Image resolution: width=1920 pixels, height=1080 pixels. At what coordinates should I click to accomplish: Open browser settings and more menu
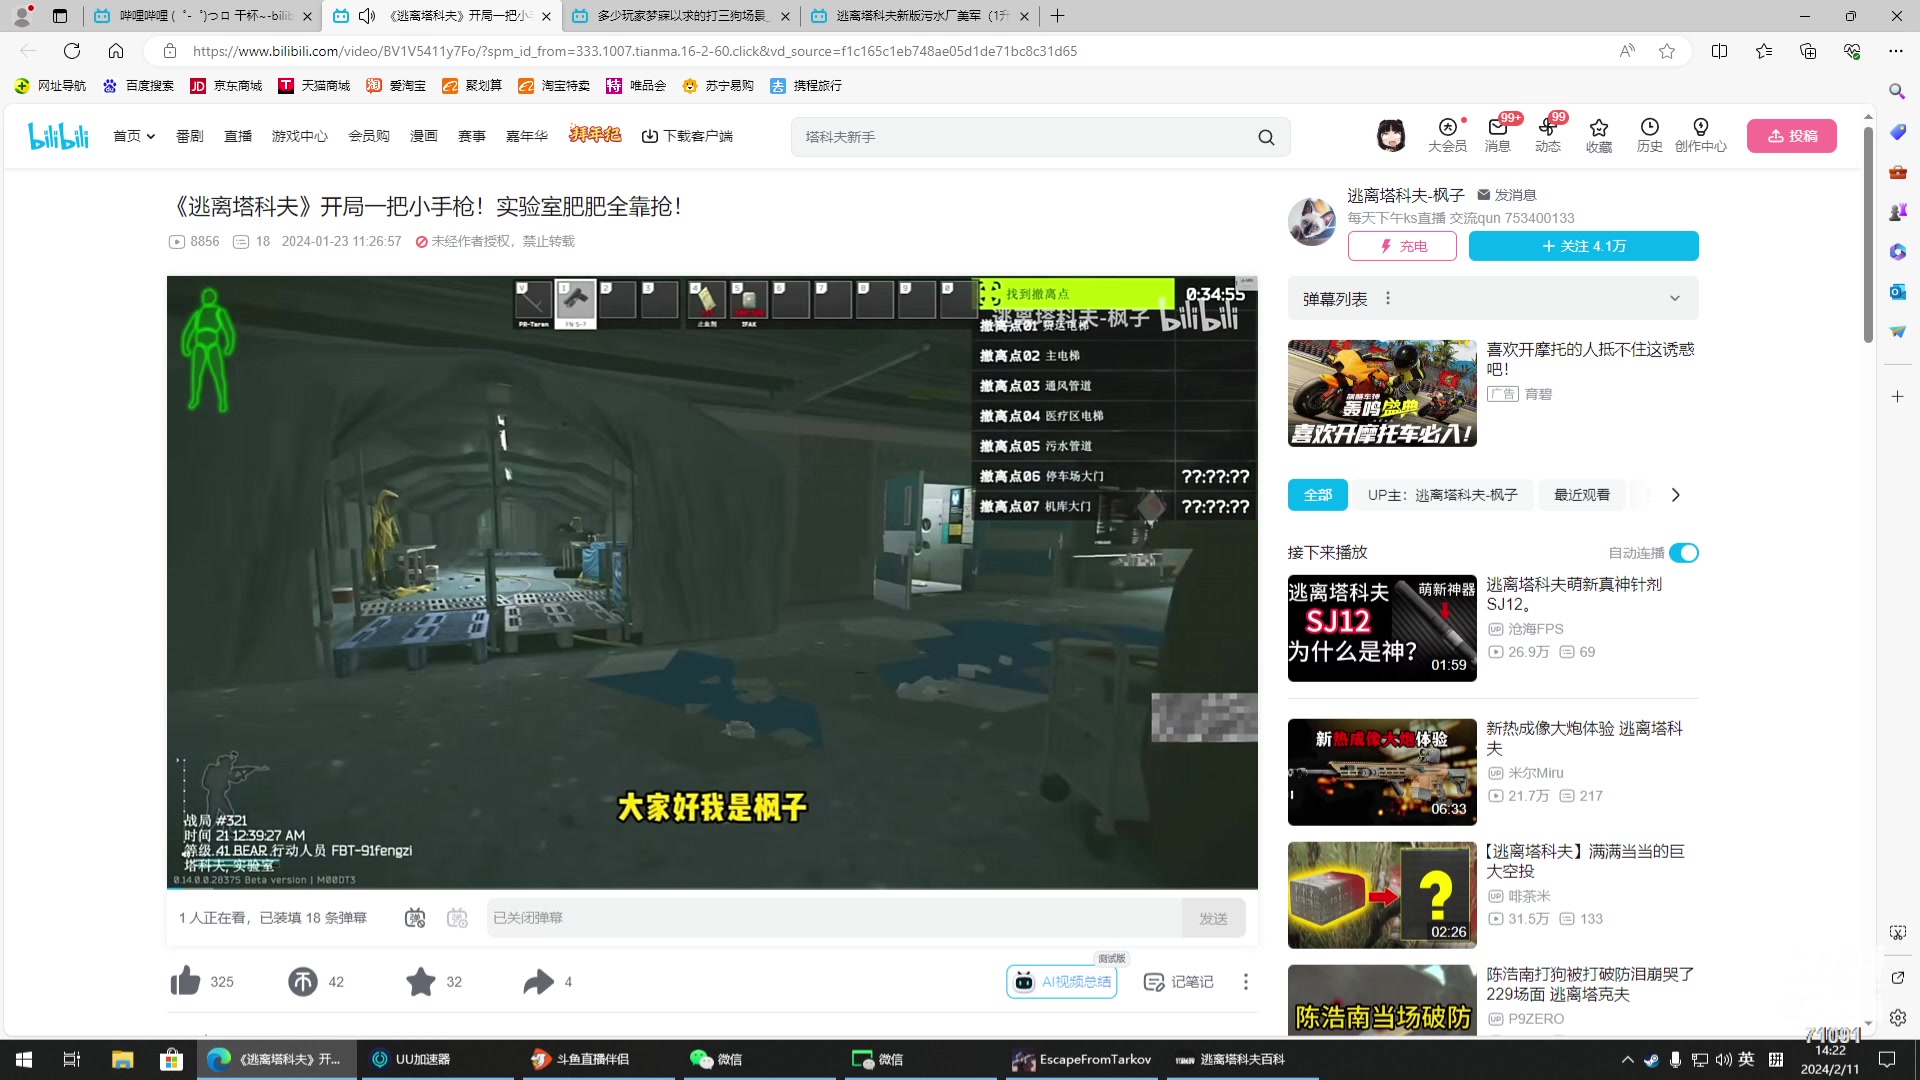point(1896,51)
